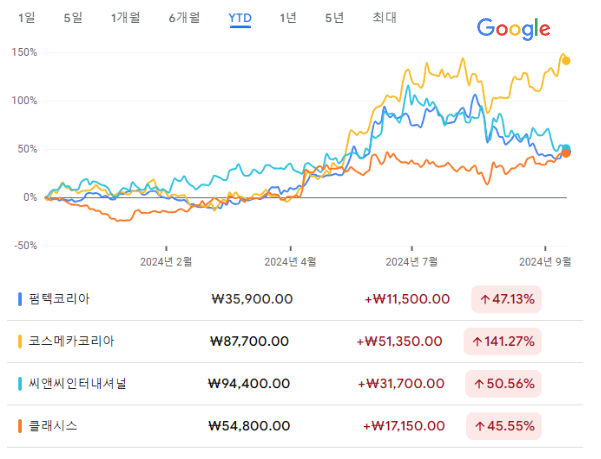601x459 pixels.
Task: Switch to the 5년 range tab
Action: (334, 18)
